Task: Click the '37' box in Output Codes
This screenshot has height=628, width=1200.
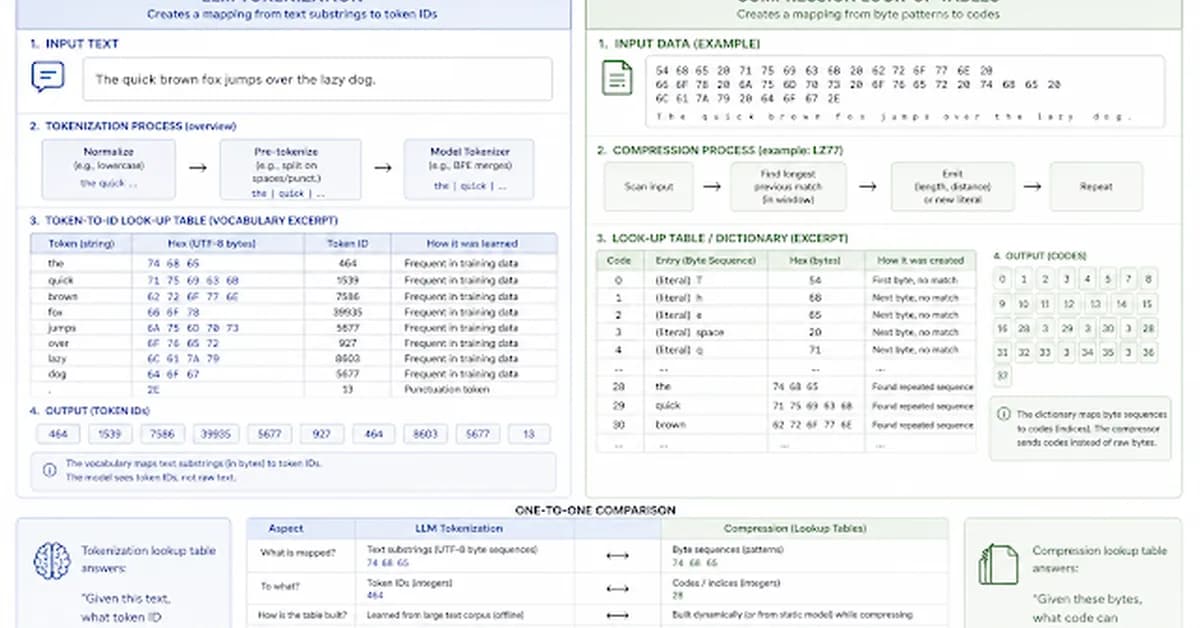Action: (1002, 377)
